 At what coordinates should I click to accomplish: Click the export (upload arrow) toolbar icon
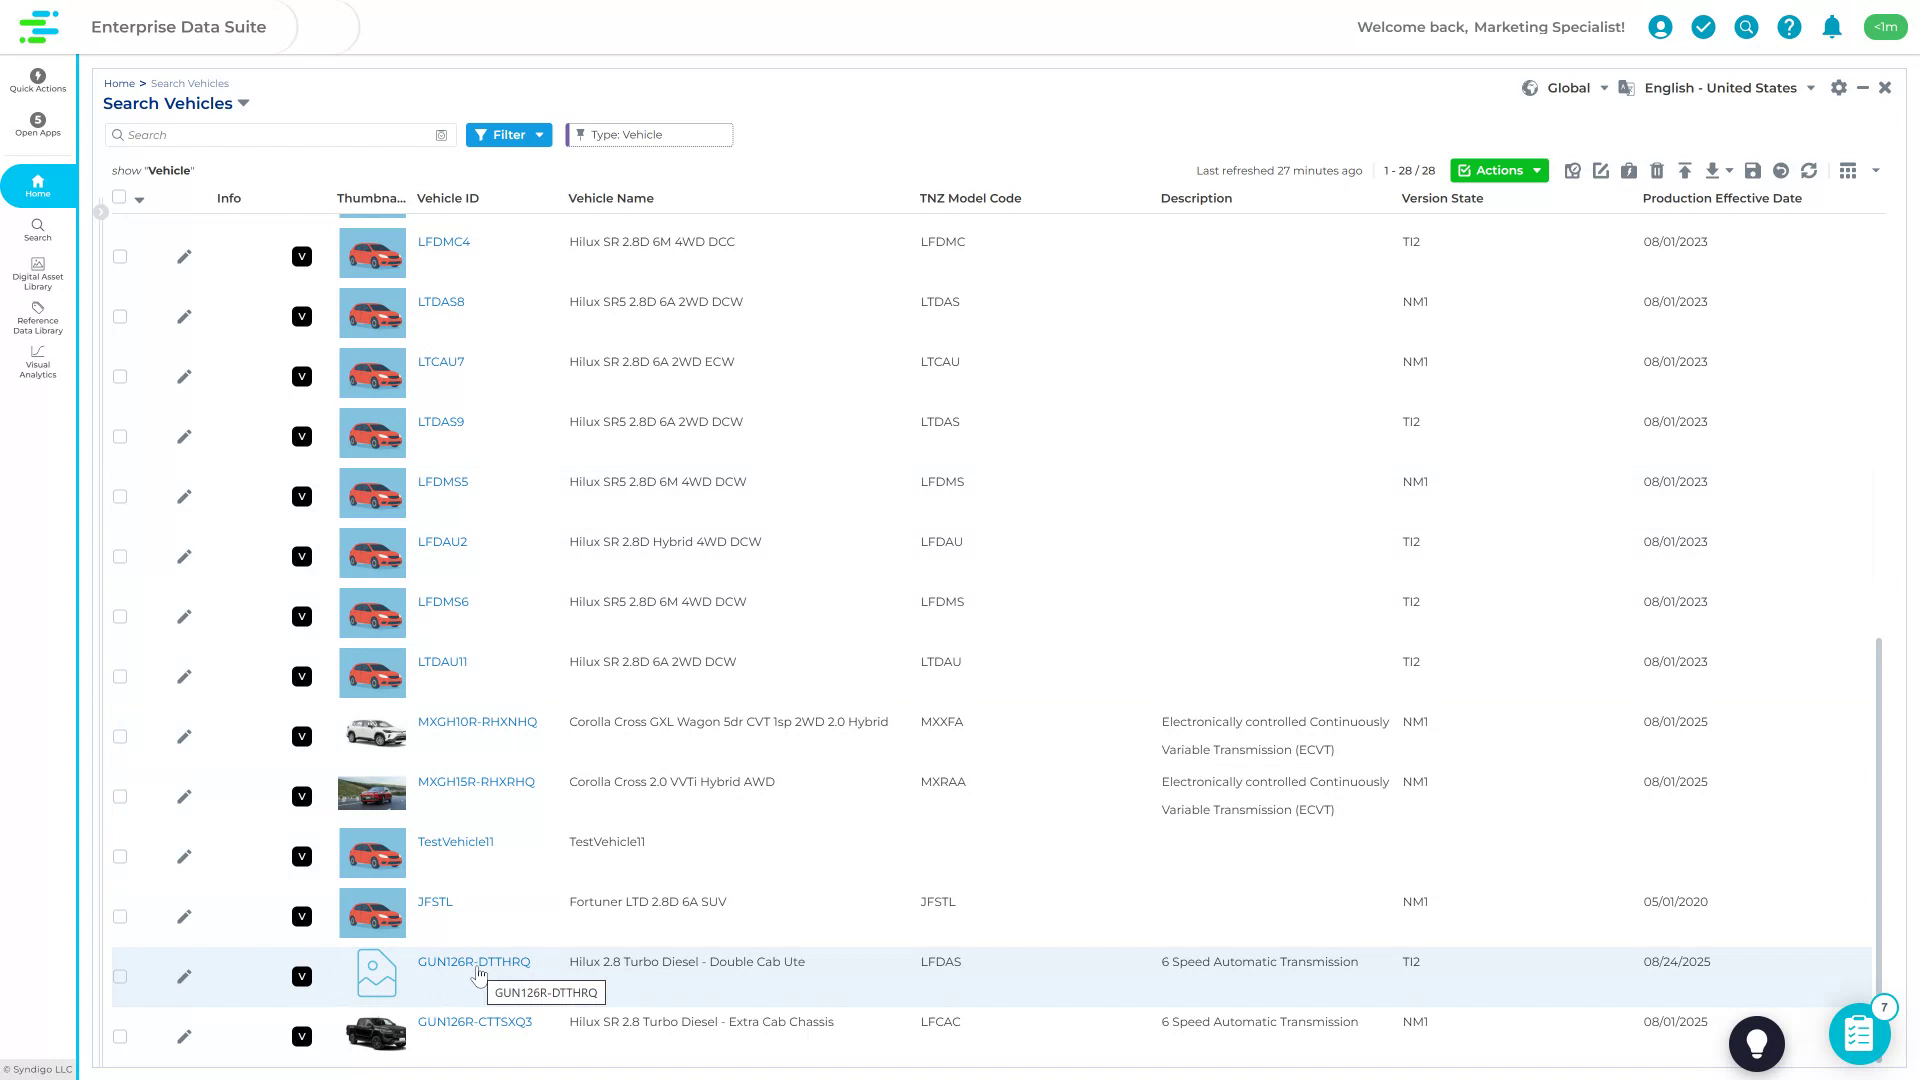click(x=1685, y=170)
